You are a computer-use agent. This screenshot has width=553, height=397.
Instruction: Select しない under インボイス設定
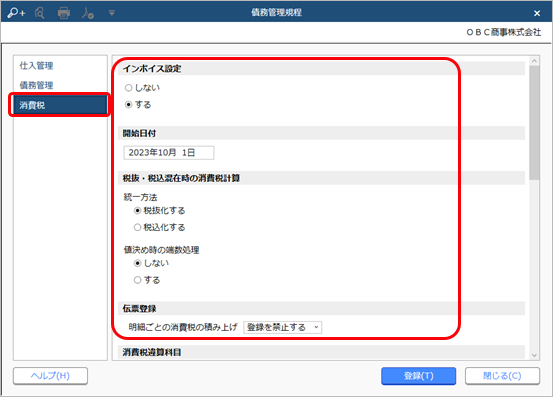[142, 88]
